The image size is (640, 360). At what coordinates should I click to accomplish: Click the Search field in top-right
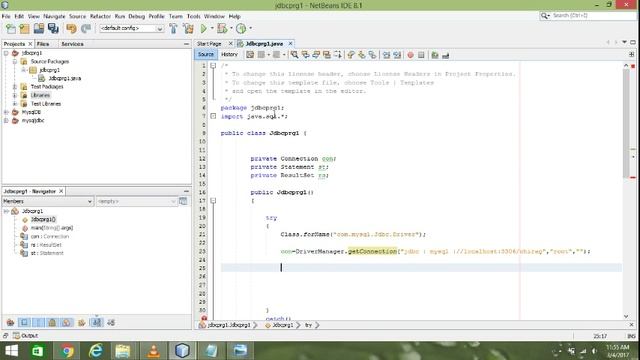pyautogui.click(x=588, y=16)
